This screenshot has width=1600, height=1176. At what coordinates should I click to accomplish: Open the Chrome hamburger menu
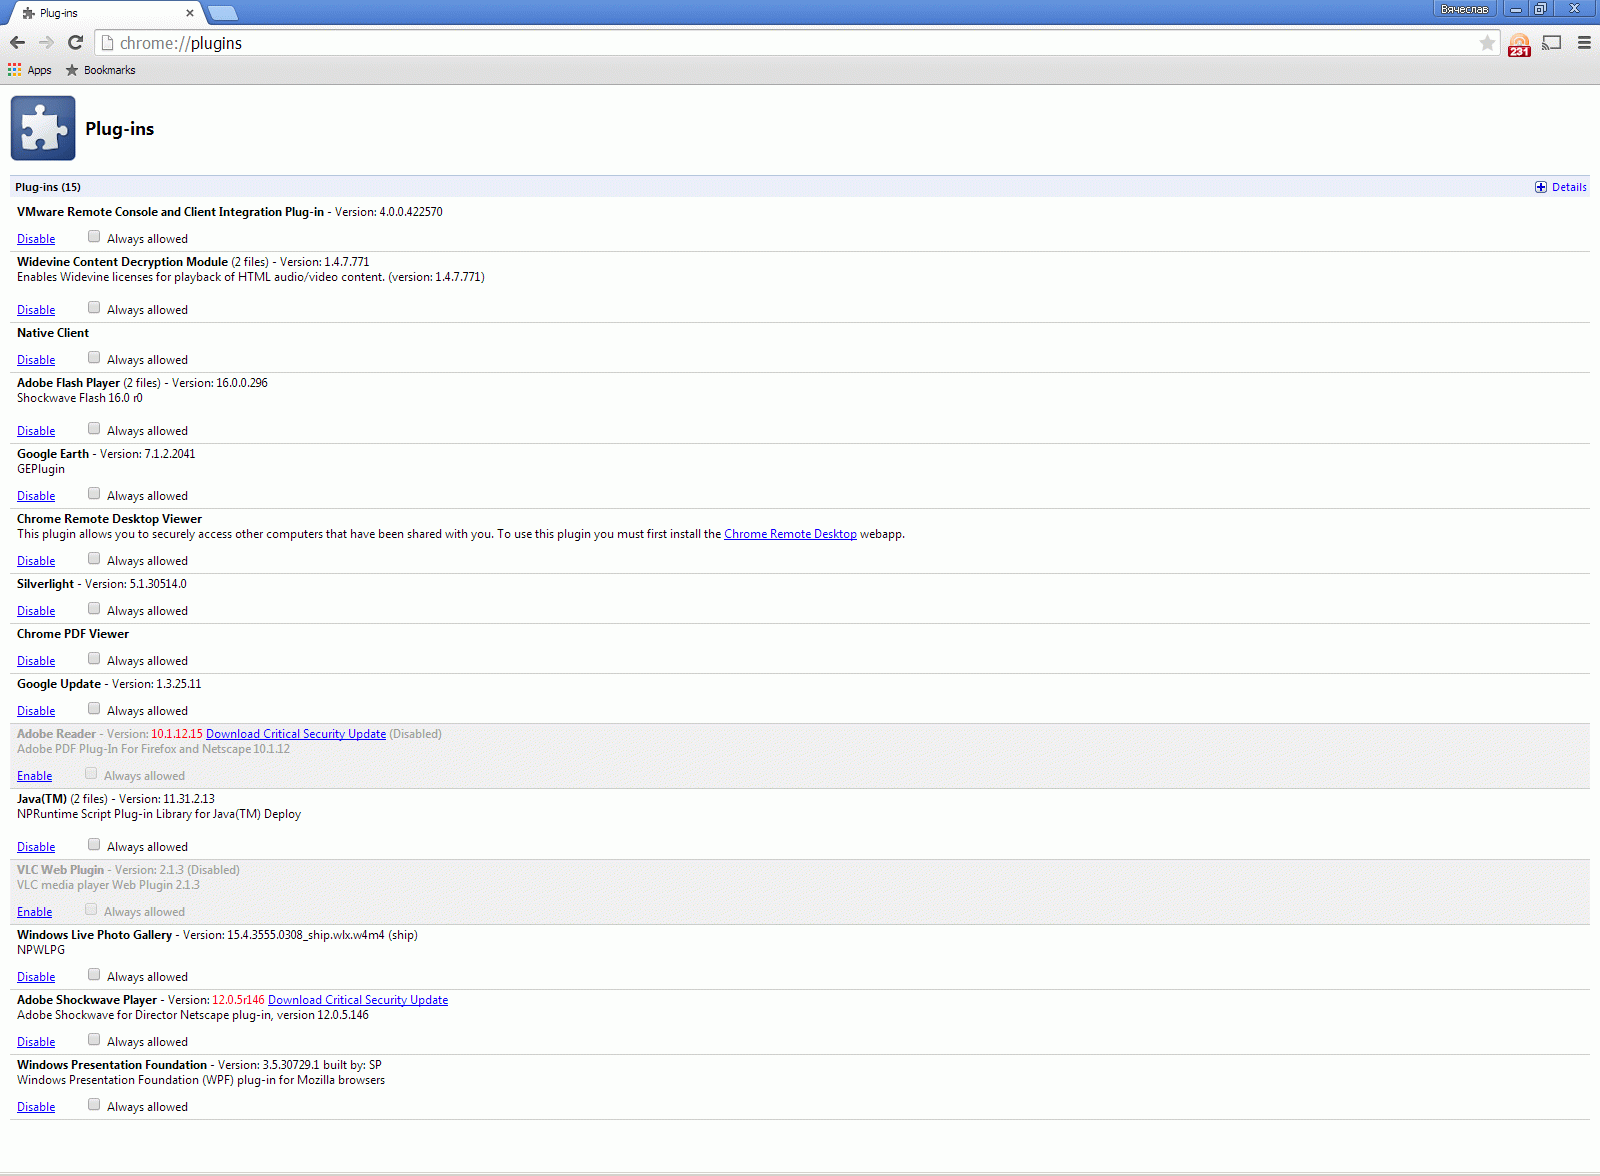pyautogui.click(x=1584, y=42)
